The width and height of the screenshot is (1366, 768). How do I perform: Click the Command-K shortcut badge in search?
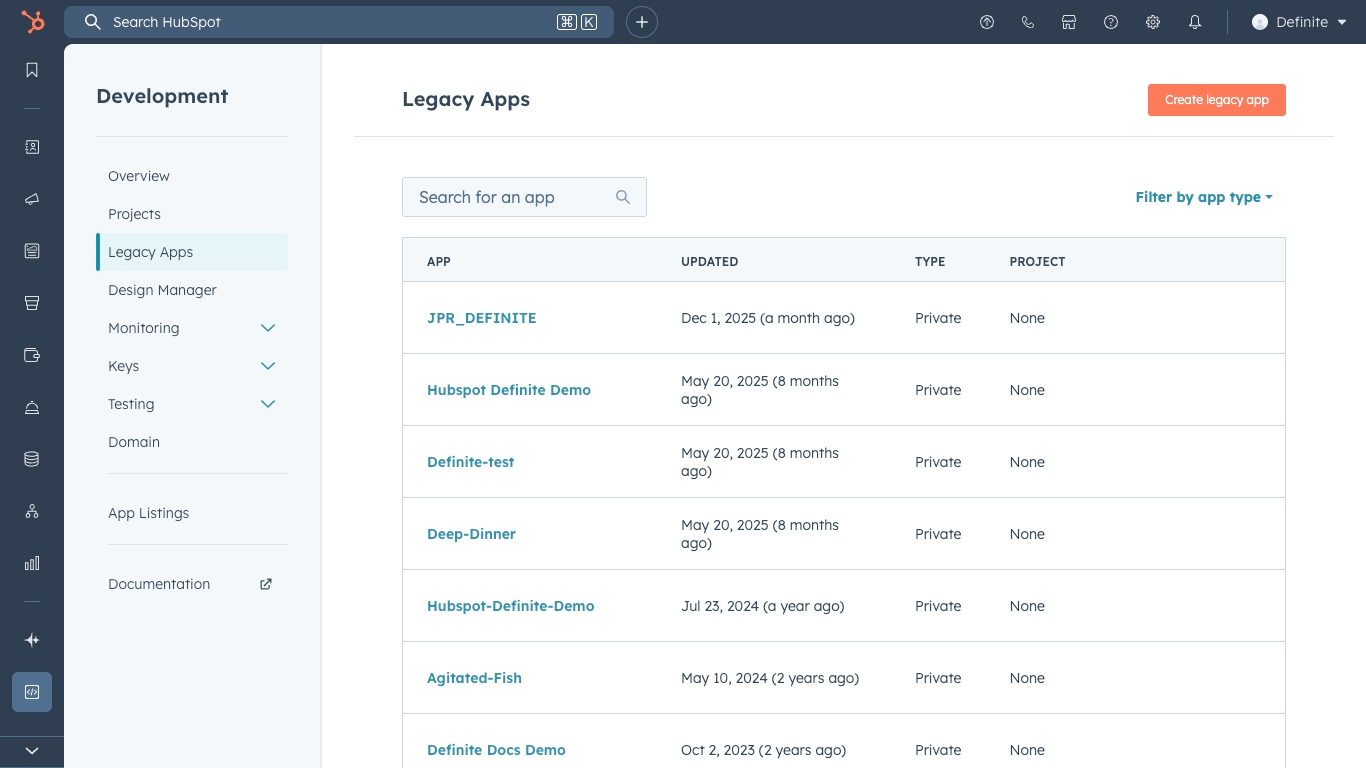click(x=577, y=22)
